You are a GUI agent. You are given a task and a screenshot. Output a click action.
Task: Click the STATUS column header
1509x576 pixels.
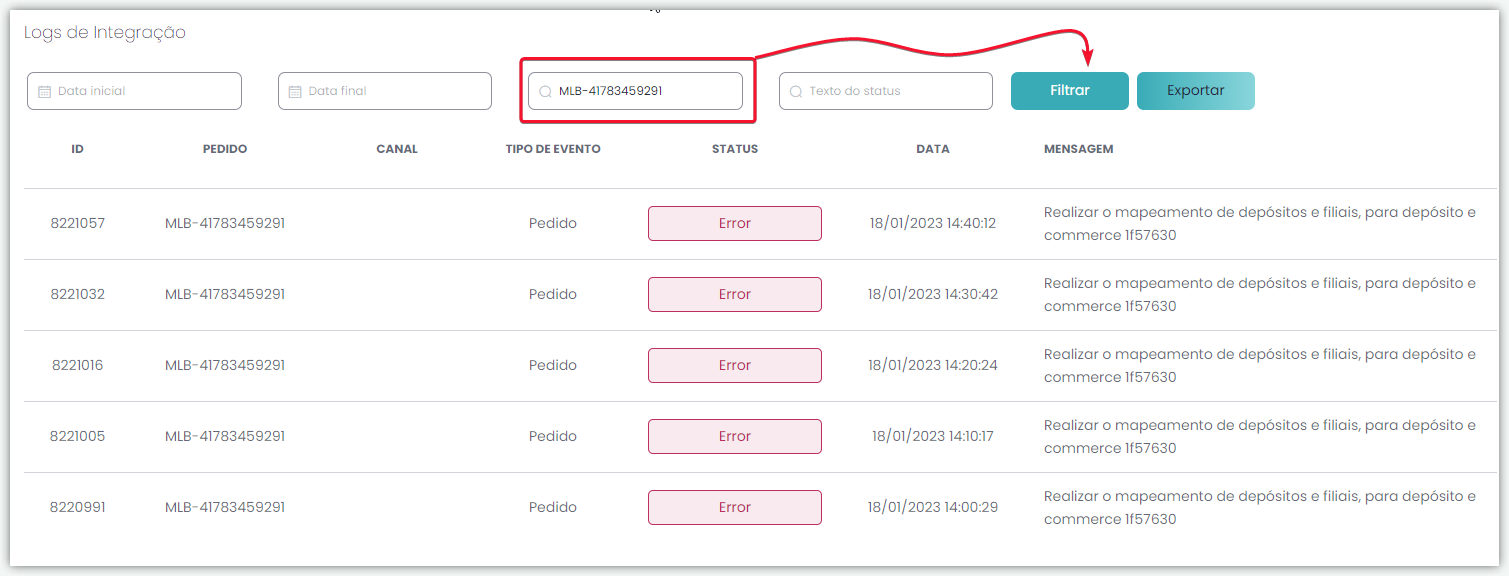[x=735, y=149]
